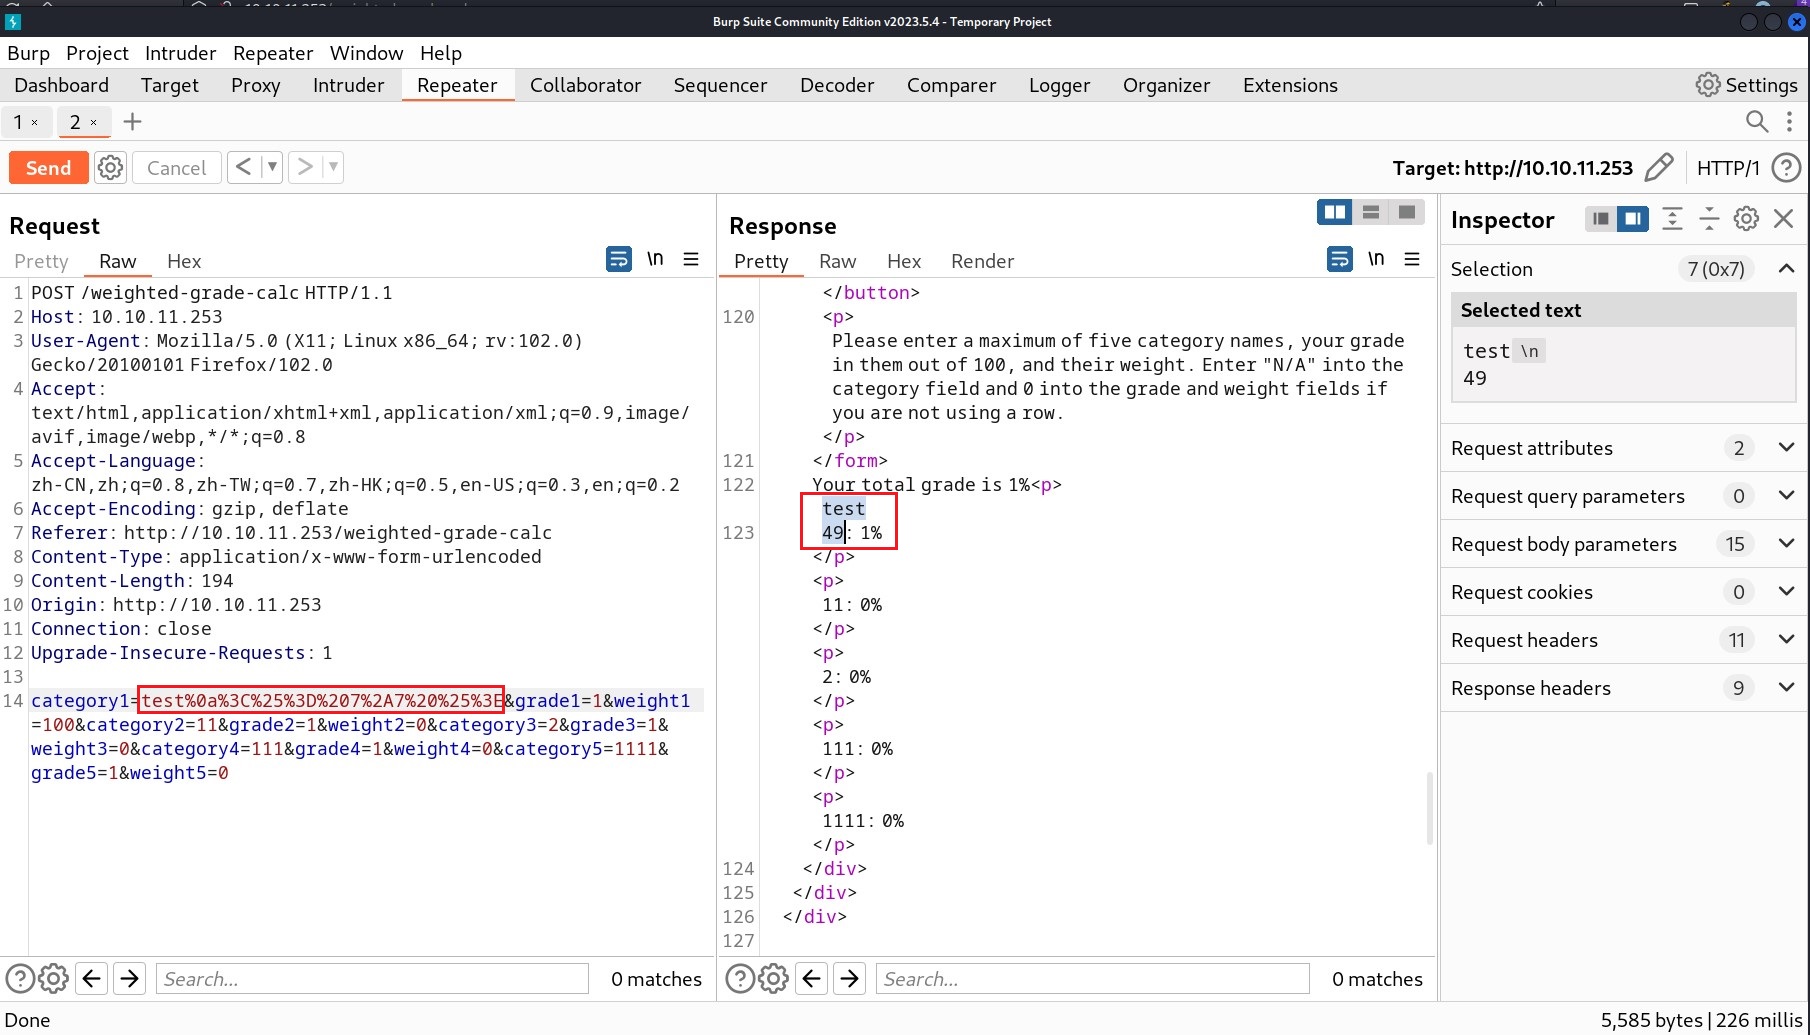
Task: Switch request view to Pretty
Action: 41,261
